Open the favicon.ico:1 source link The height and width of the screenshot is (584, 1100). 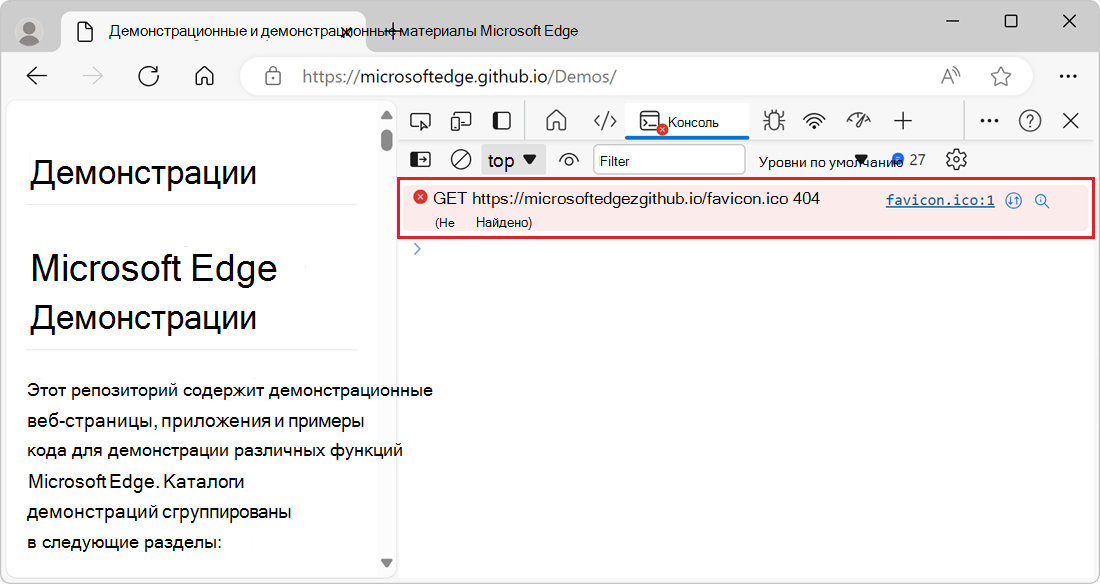pos(939,199)
